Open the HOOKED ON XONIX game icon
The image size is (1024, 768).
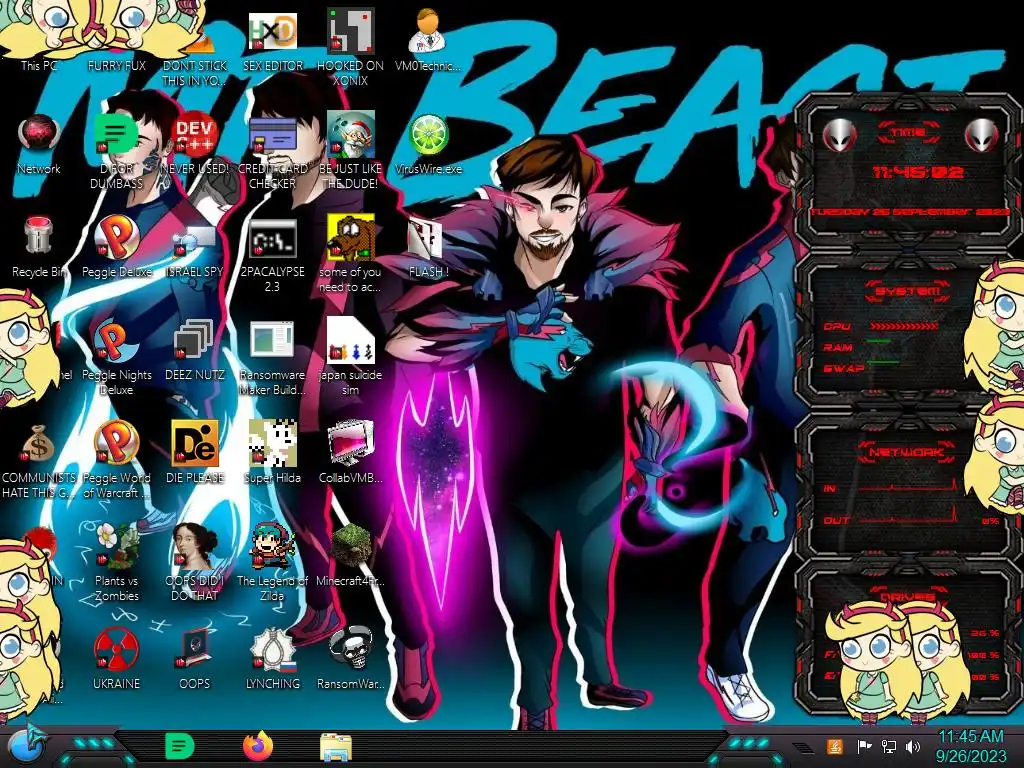click(351, 47)
